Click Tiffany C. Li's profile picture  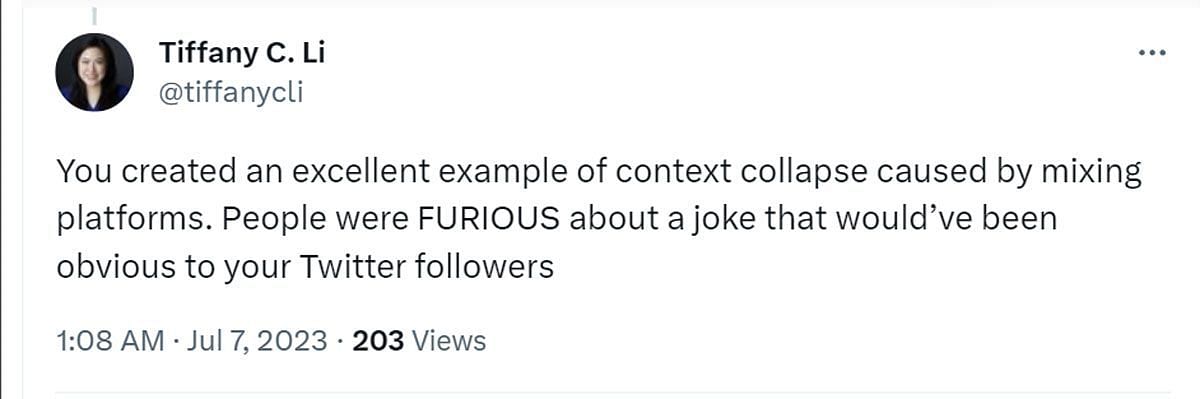click(x=95, y=72)
